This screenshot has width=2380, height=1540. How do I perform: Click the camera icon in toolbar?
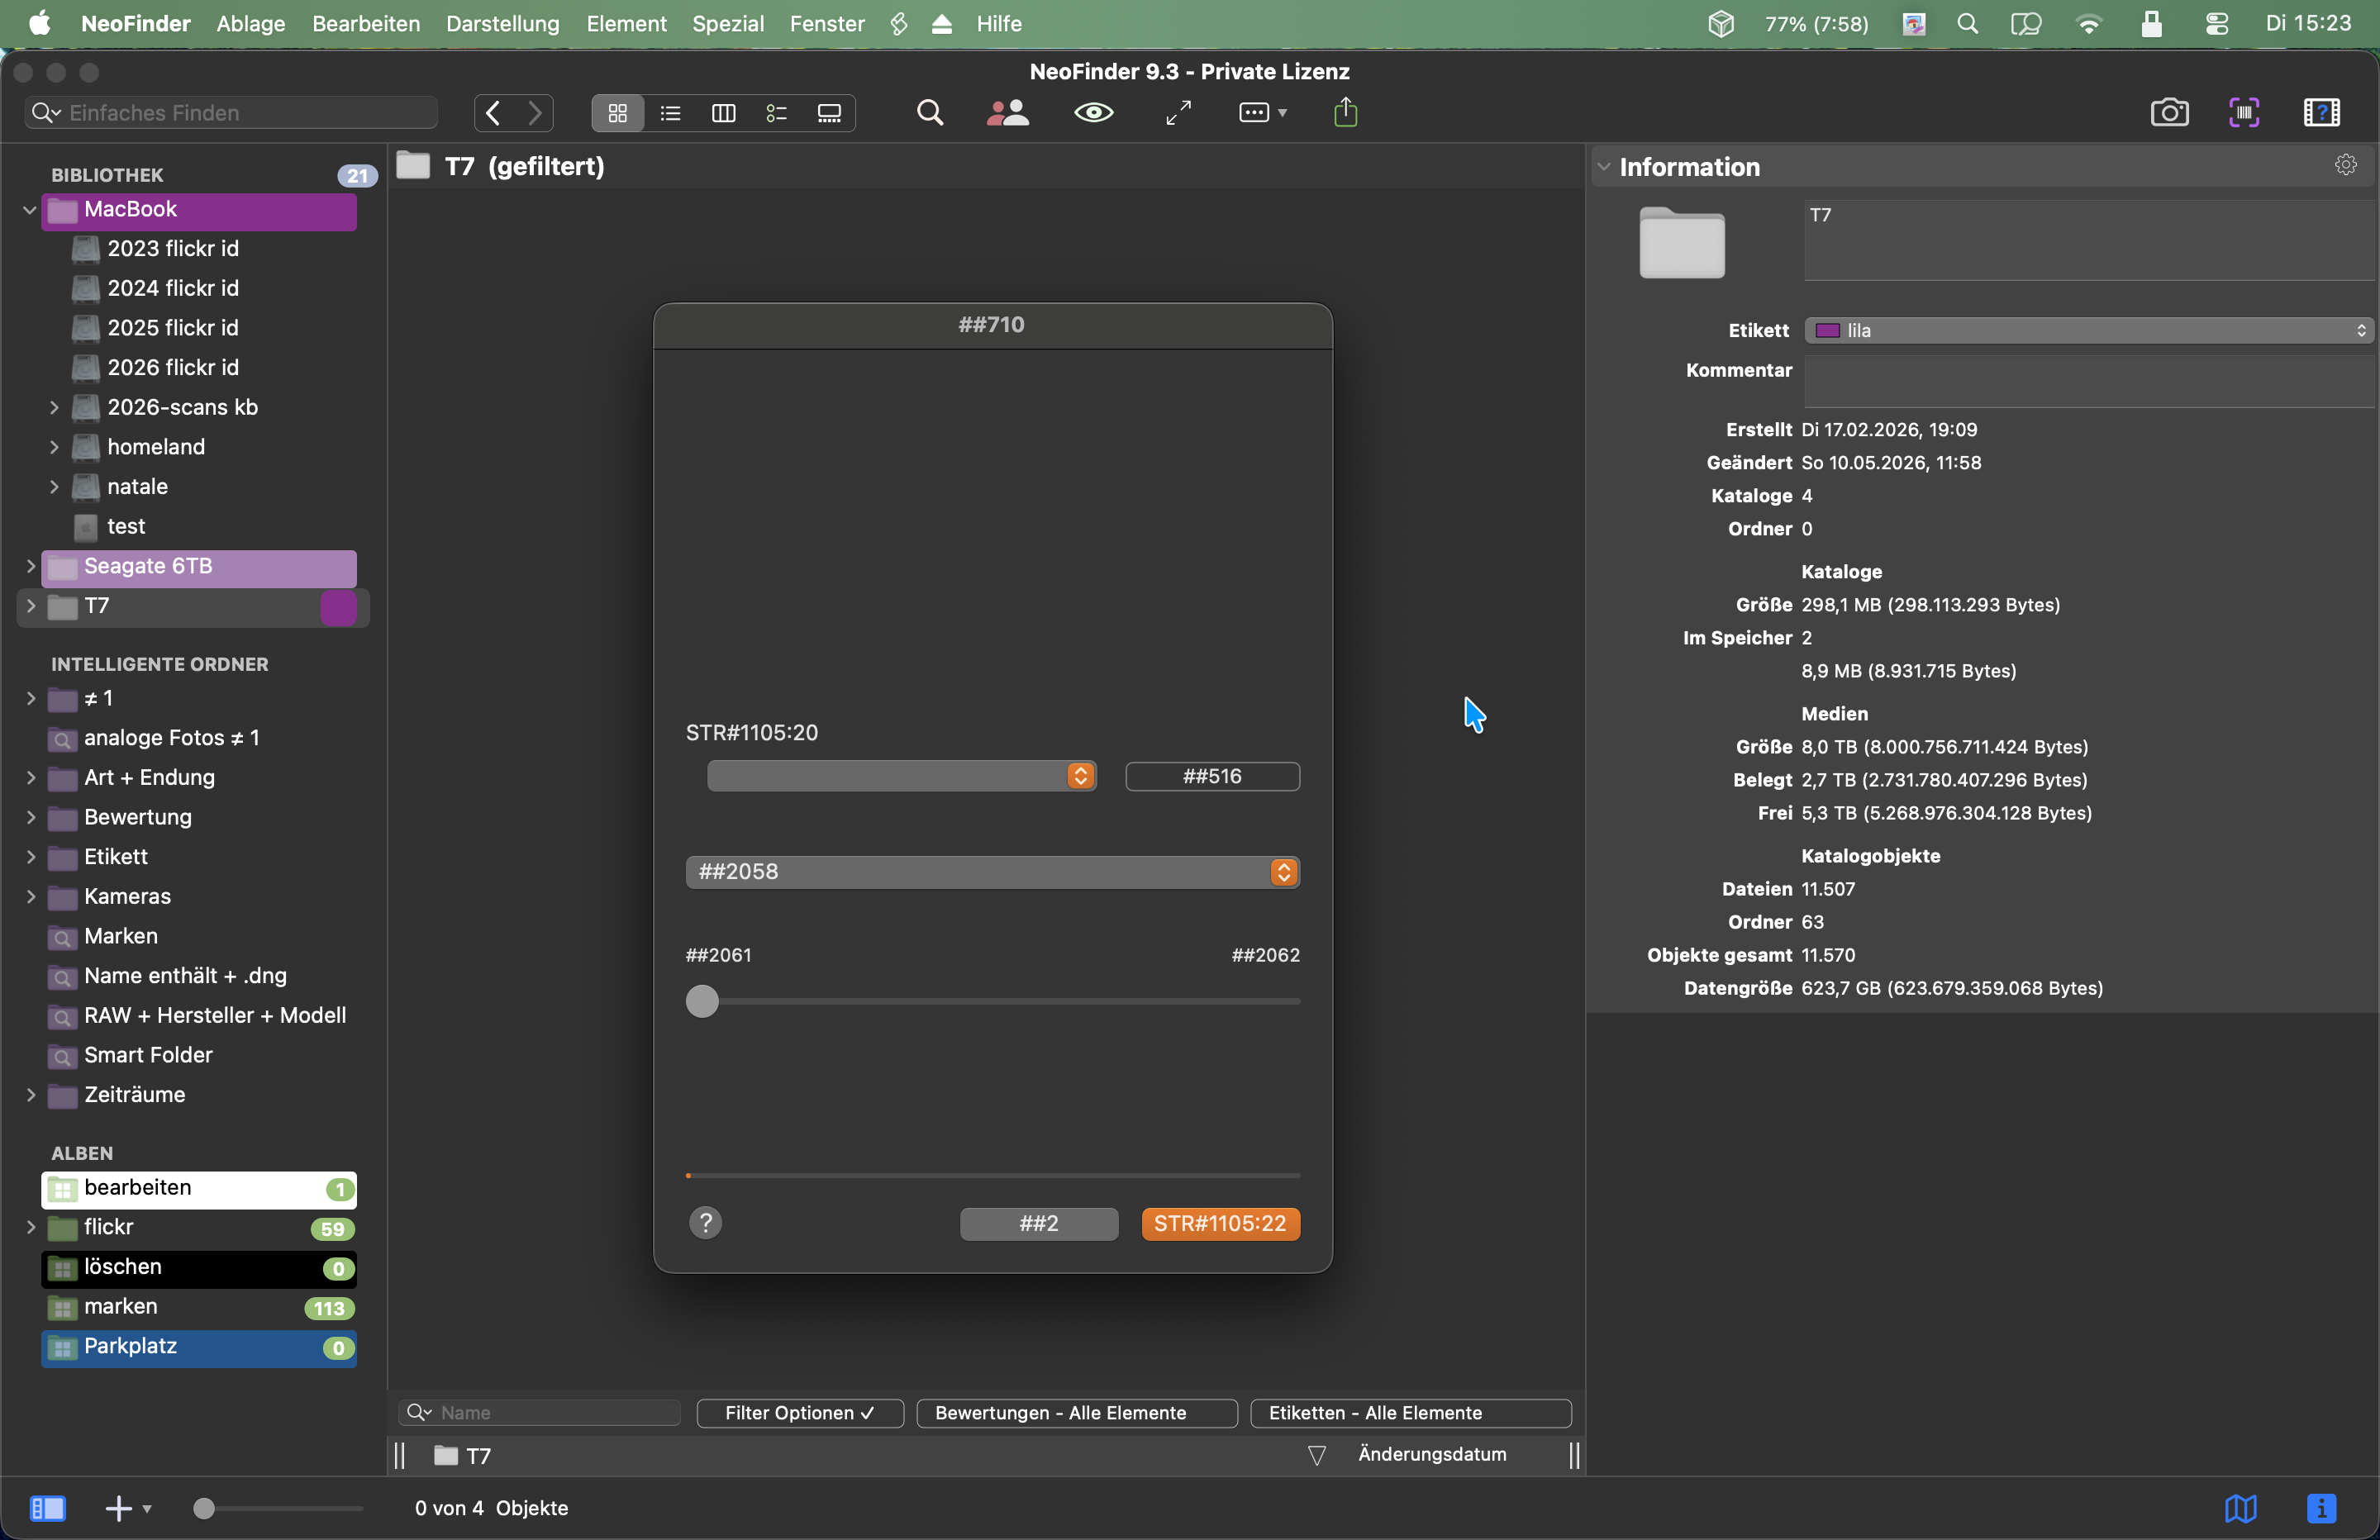pyautogui.click(x=2169, y=113)
